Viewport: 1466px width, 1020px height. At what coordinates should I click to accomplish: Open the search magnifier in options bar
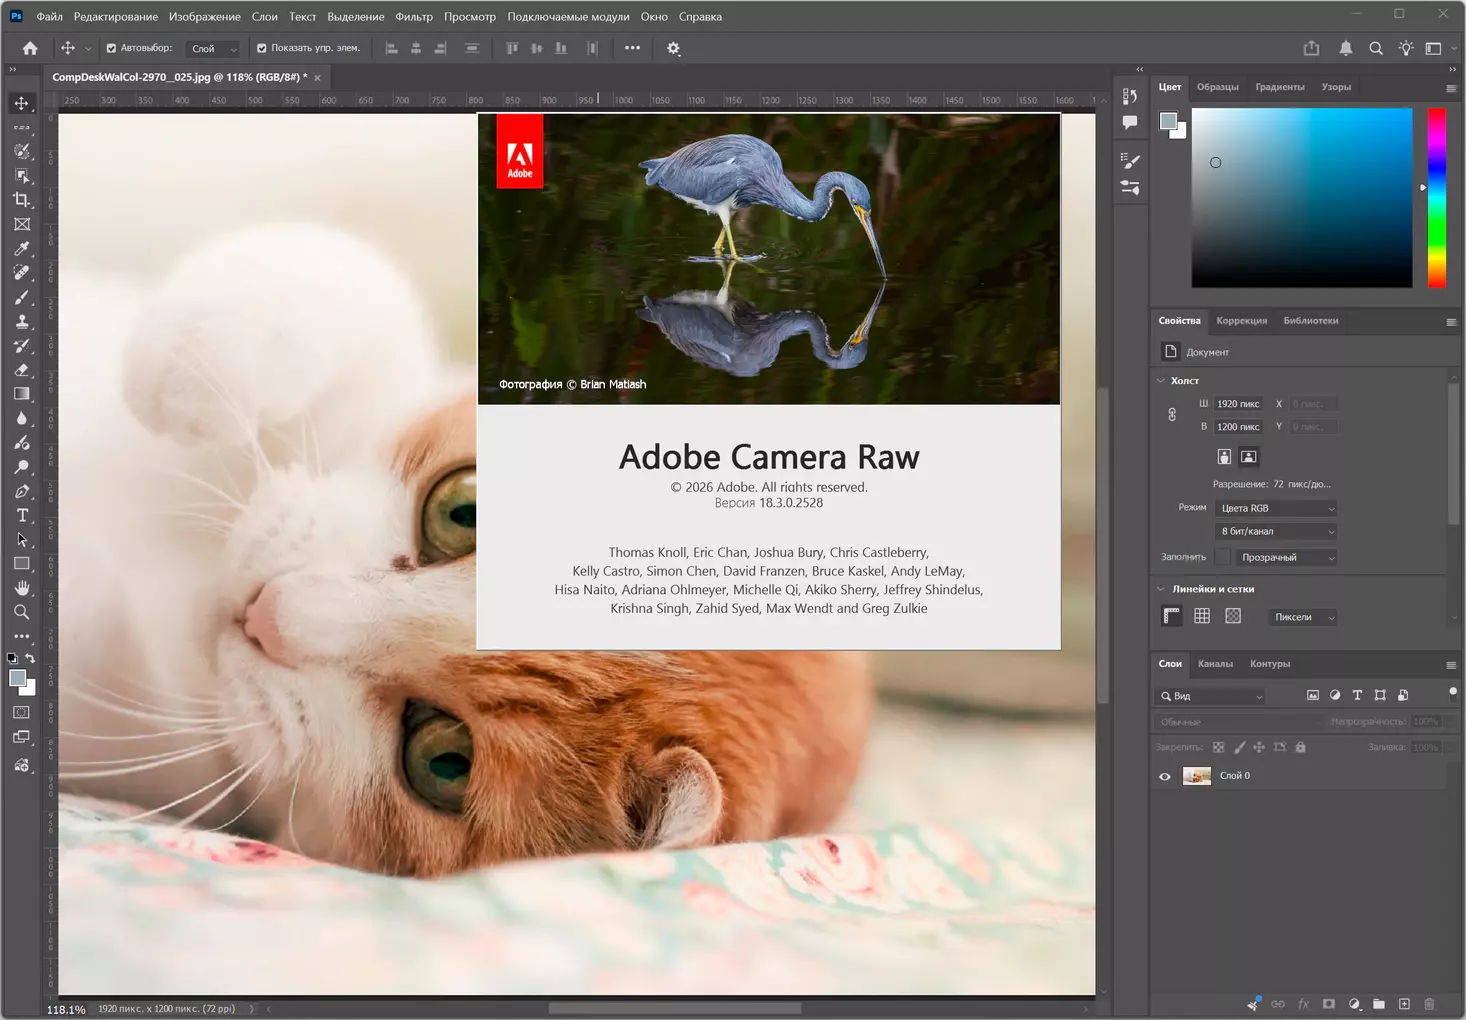[1376, 48]
